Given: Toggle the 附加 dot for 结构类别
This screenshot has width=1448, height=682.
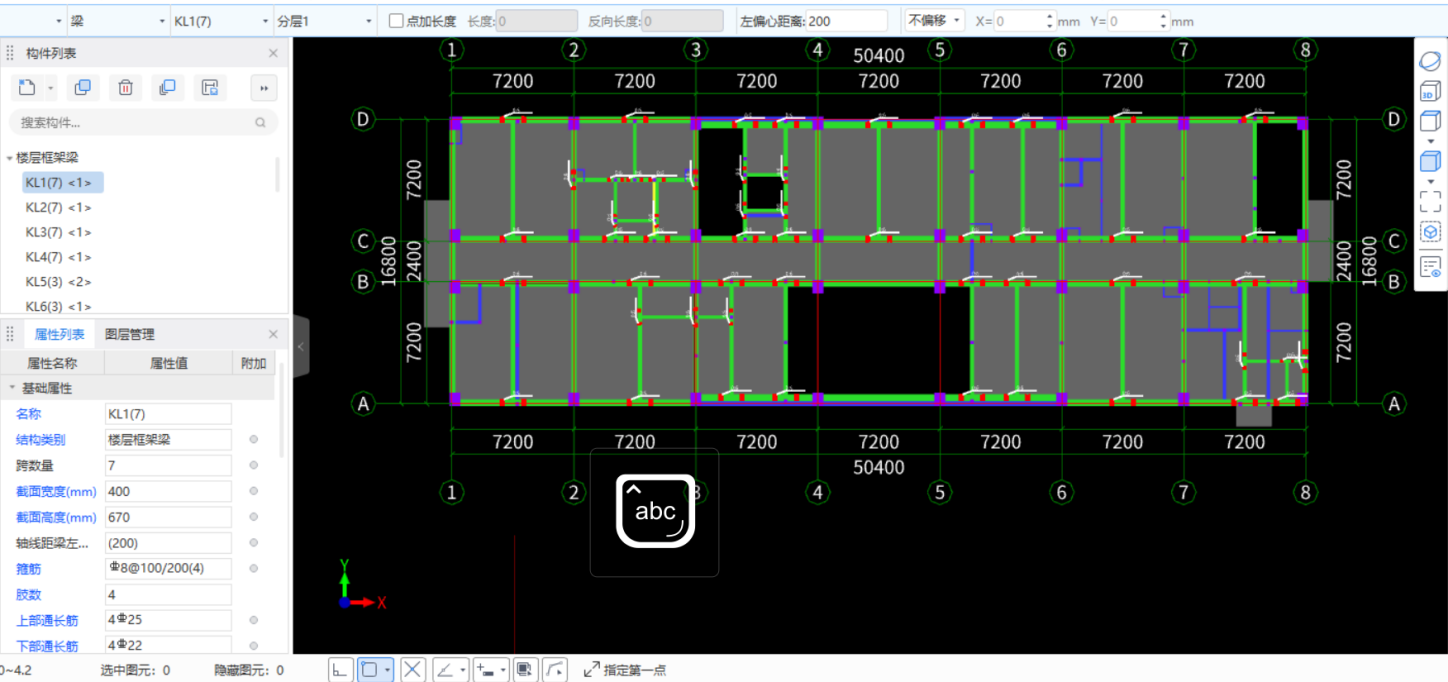Looking at the screenshot, I should point(253,439).
